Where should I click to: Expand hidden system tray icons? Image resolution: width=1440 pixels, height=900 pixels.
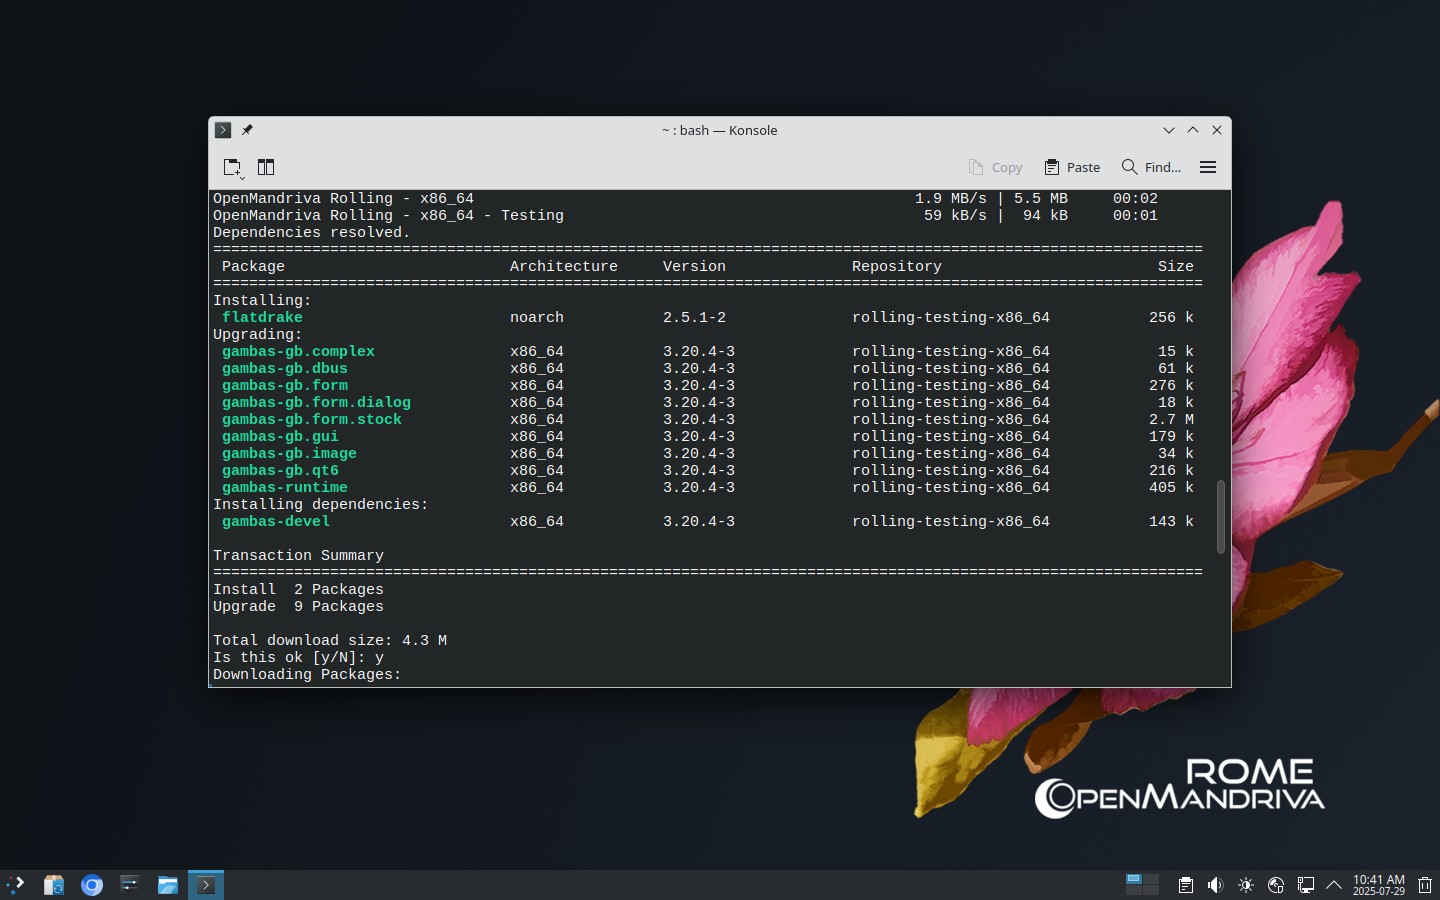point(1334,885)
